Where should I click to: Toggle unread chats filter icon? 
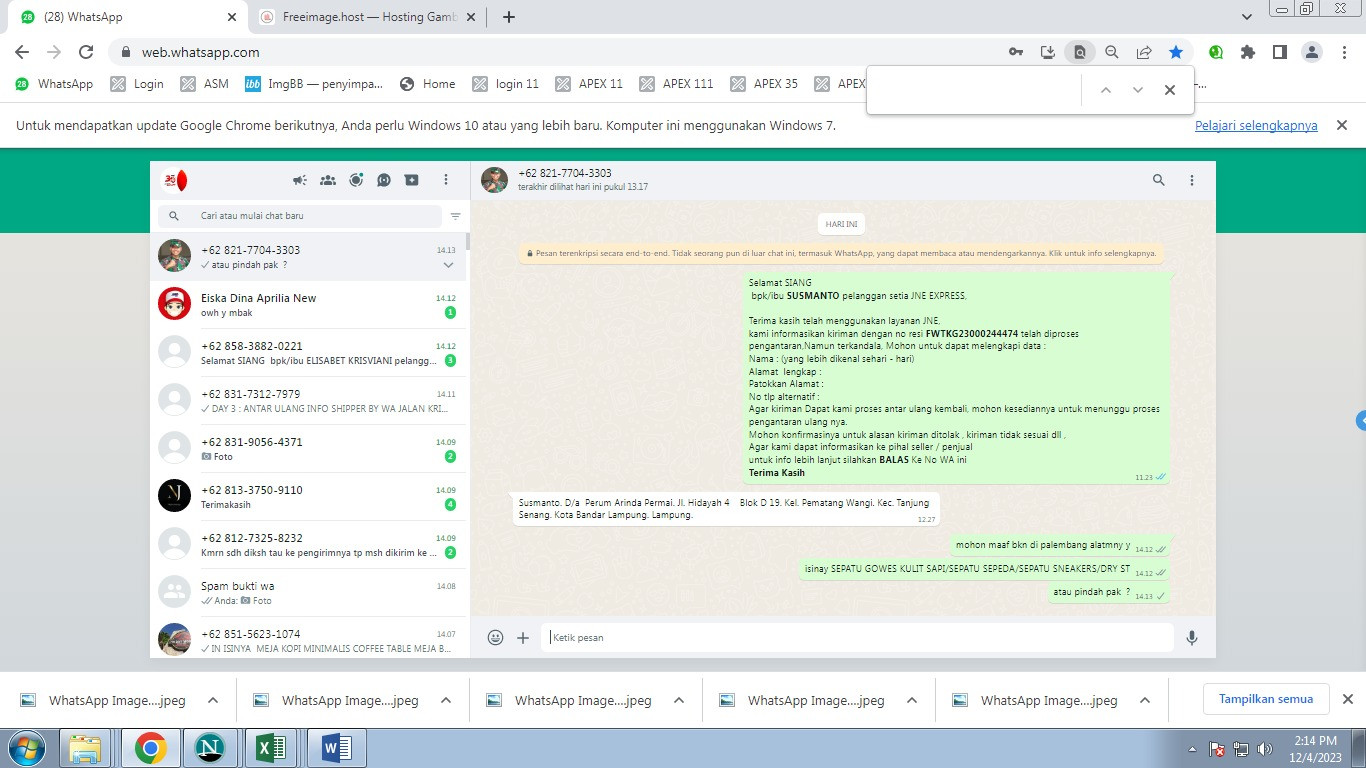click(455, 216)
